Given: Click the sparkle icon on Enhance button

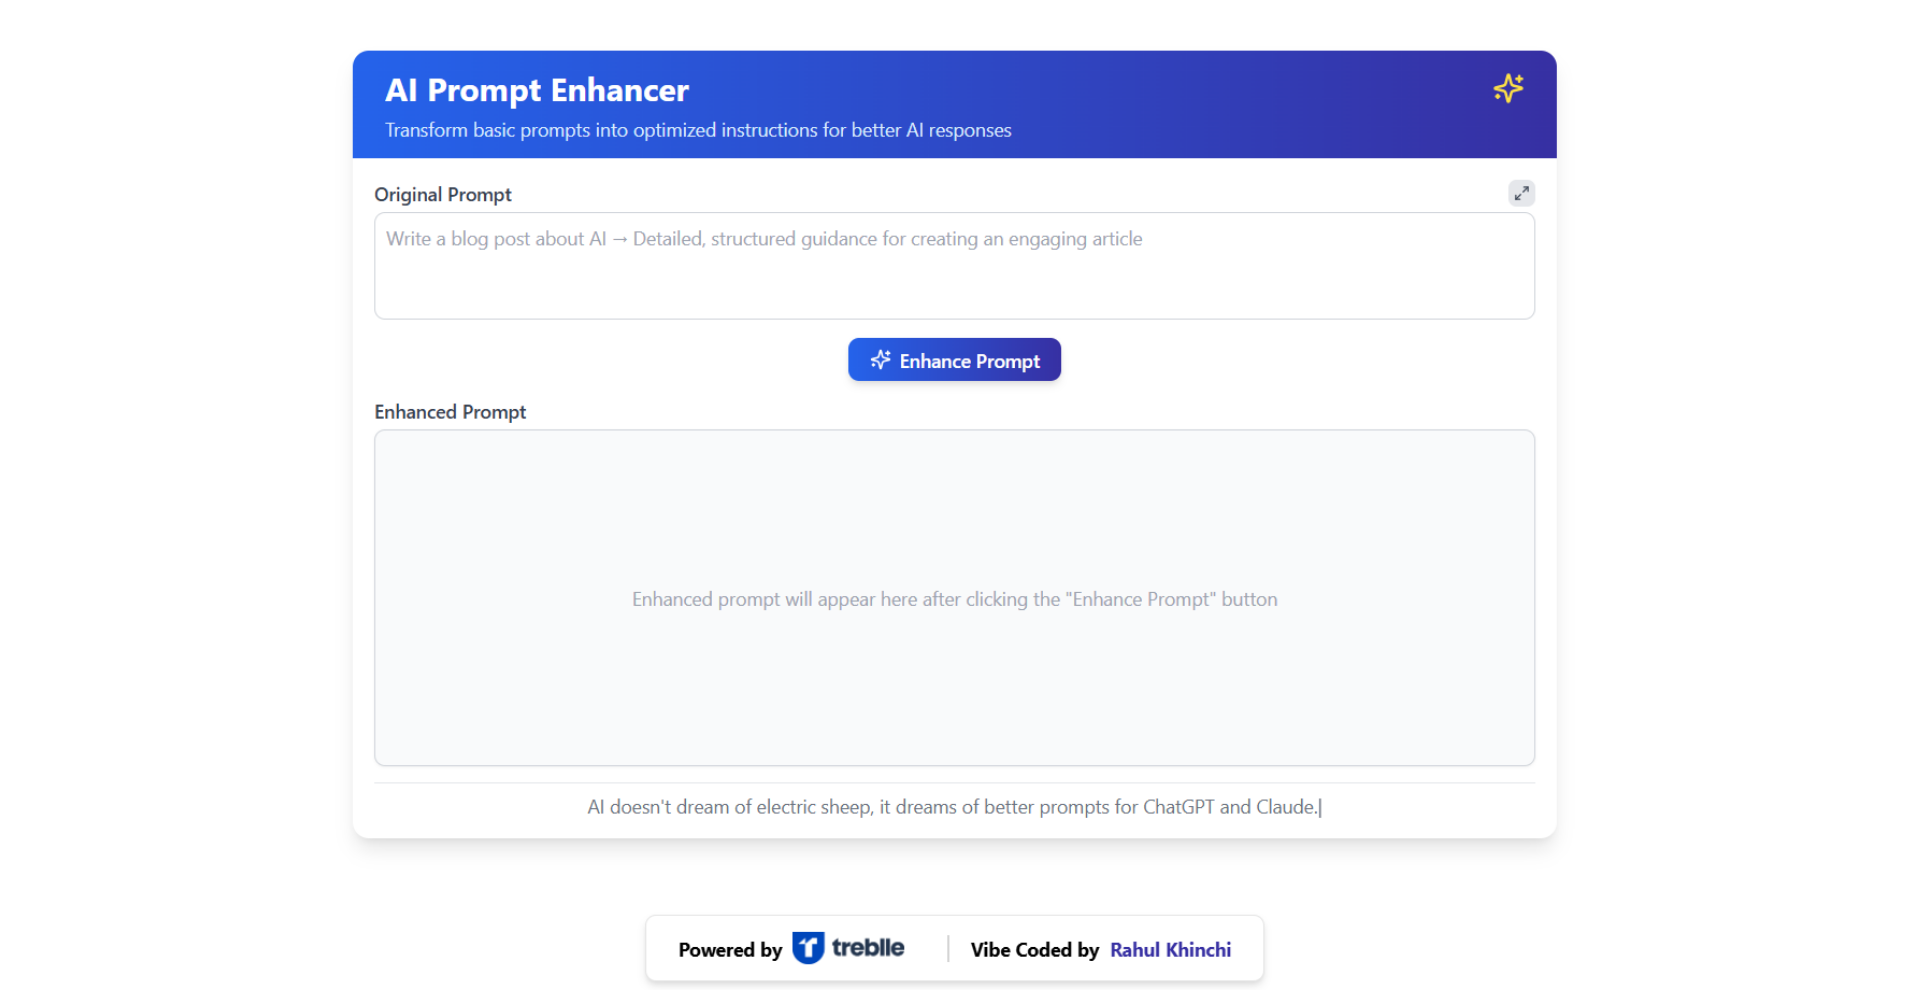Looking at the screenshot, I should pos(880,360).
